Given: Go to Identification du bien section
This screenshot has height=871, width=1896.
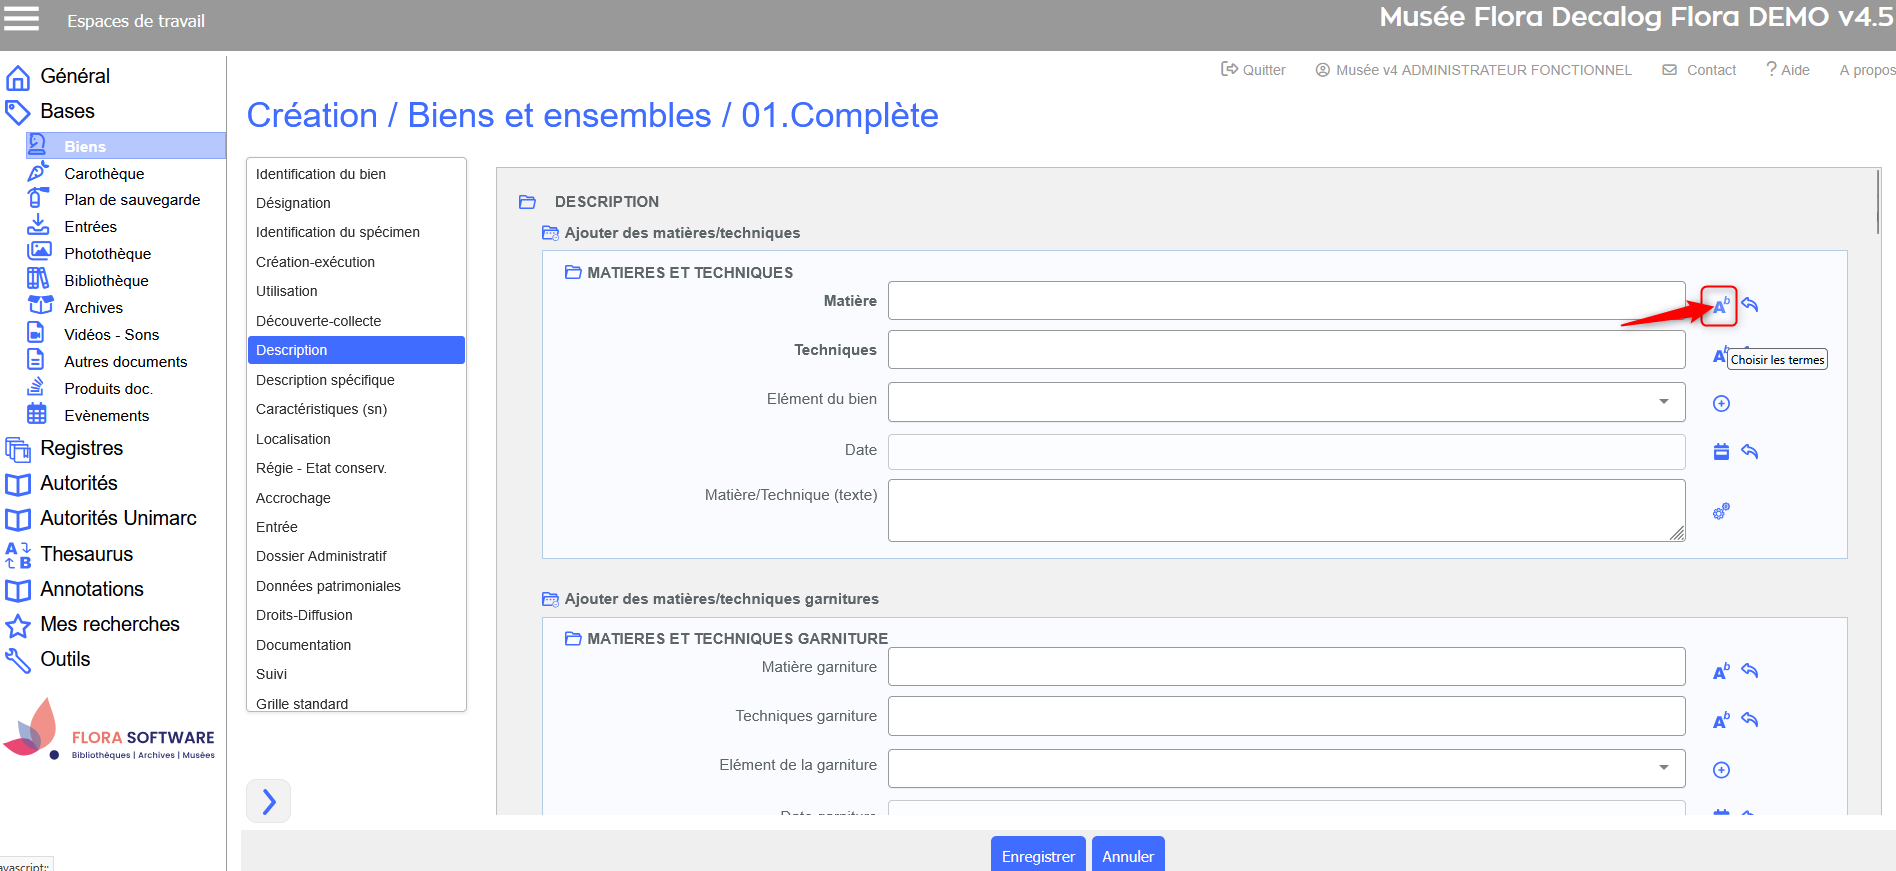Looking at the screenshot, I should [x=321, y=174].
